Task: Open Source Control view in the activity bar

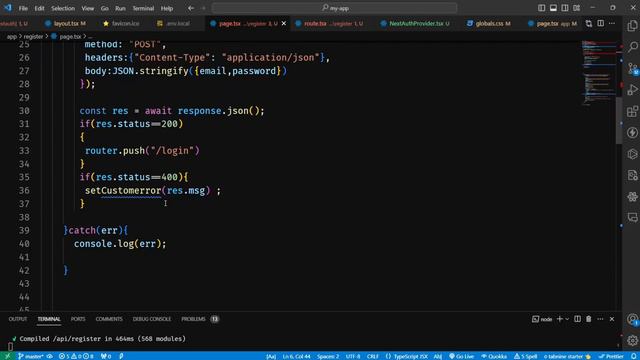Action: point(632,68)
